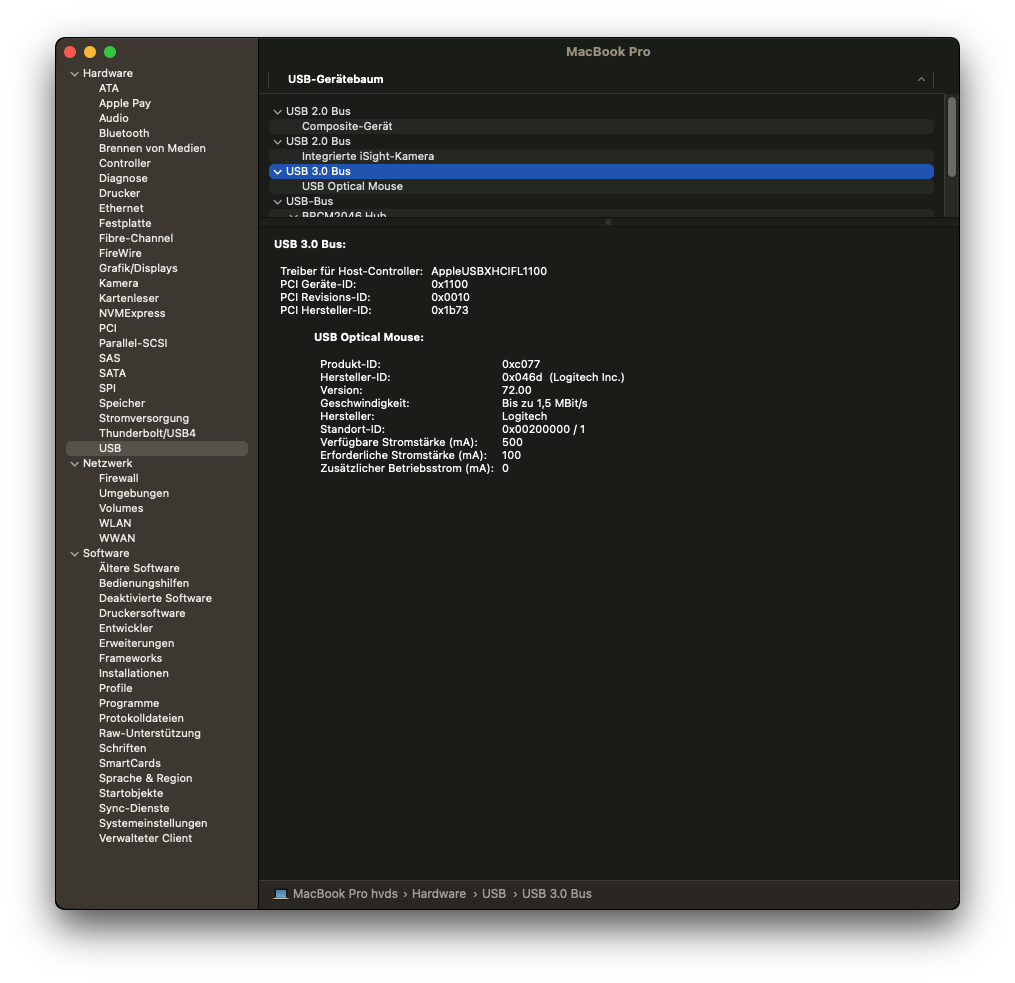Click MacBook Pro hvds in path bar
Screen dimensions: 1015x983
(345, 894)
